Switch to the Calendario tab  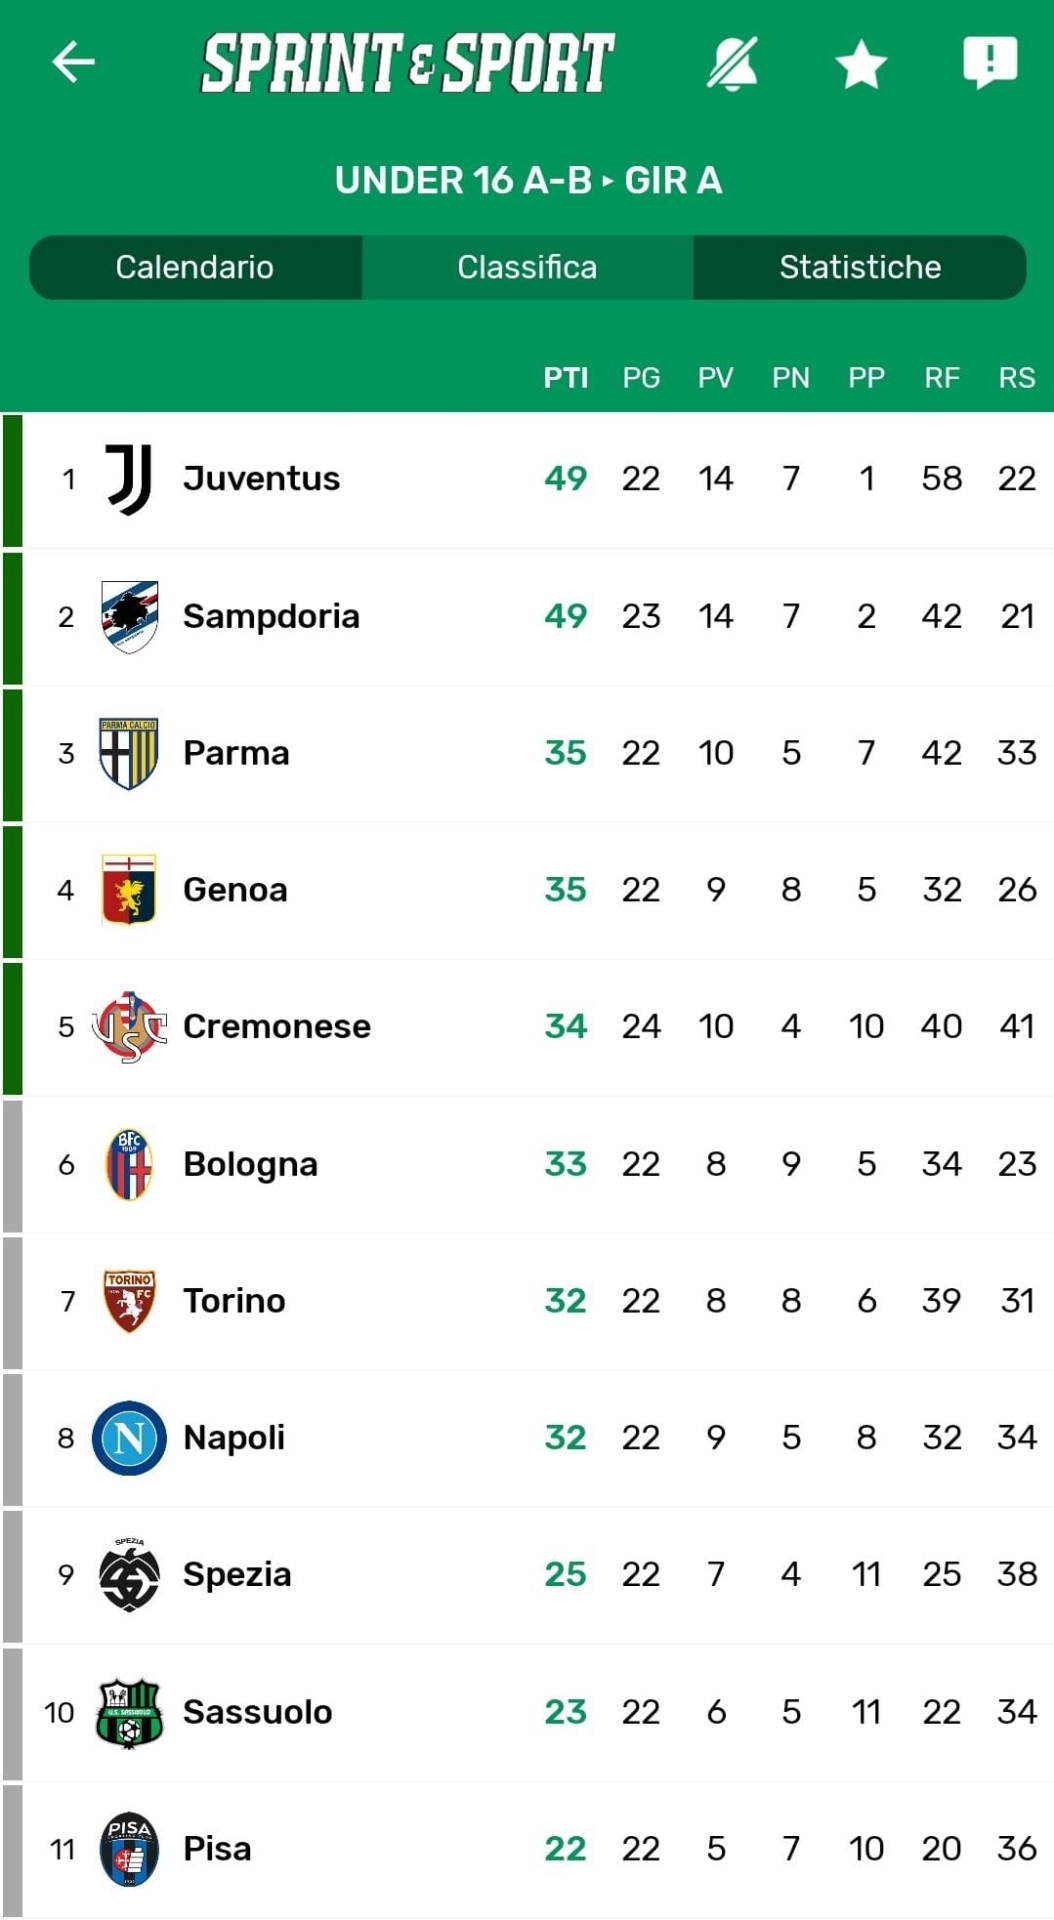(195, 267)
